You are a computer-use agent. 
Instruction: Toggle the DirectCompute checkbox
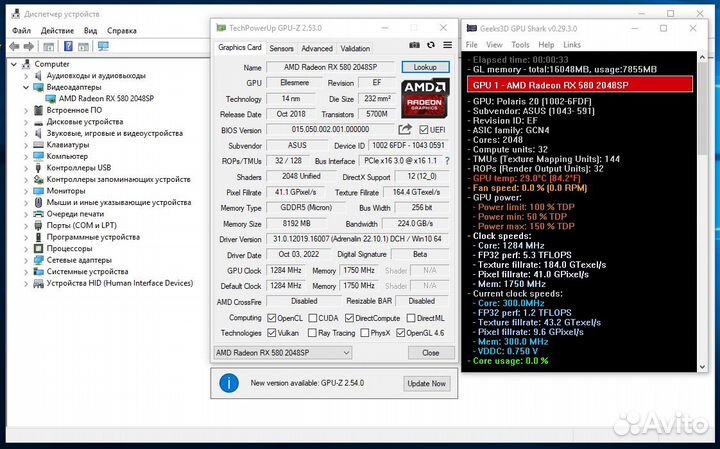pos(349,318)
